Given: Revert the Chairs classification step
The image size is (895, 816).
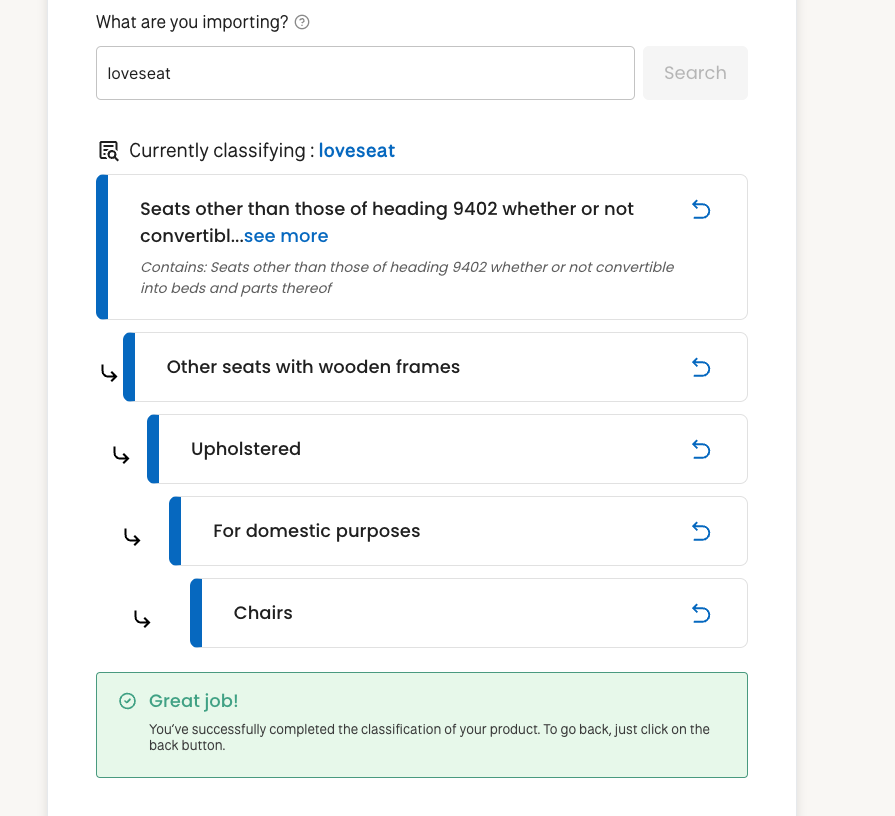Looking at the screenshot, I should pyautogui.click(x=701, y=613).
